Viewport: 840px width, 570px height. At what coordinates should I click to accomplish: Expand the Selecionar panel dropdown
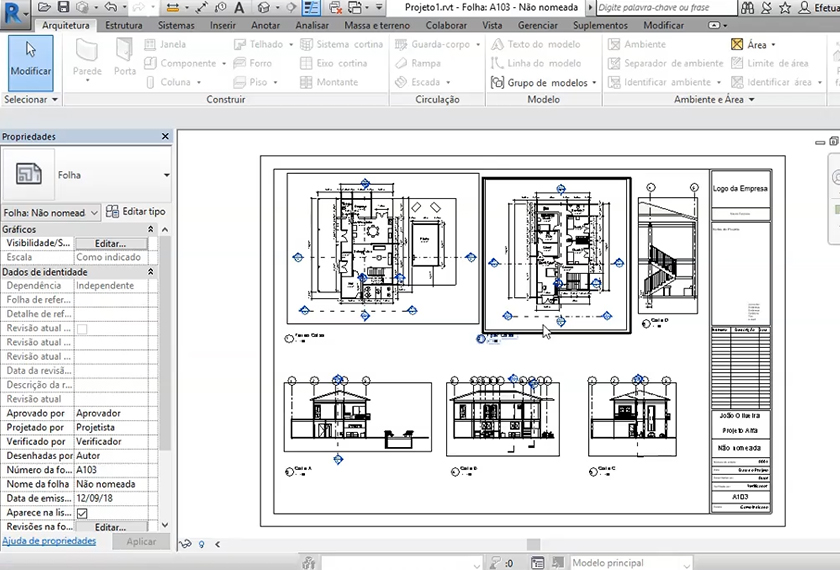coord(54,100)
